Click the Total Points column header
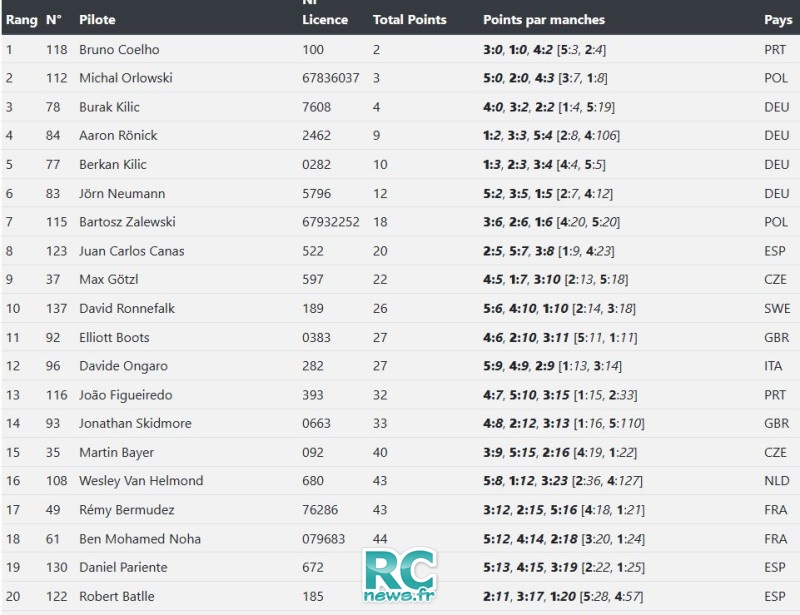The width and height of the screenshot is (800, 615). [409, 20]
